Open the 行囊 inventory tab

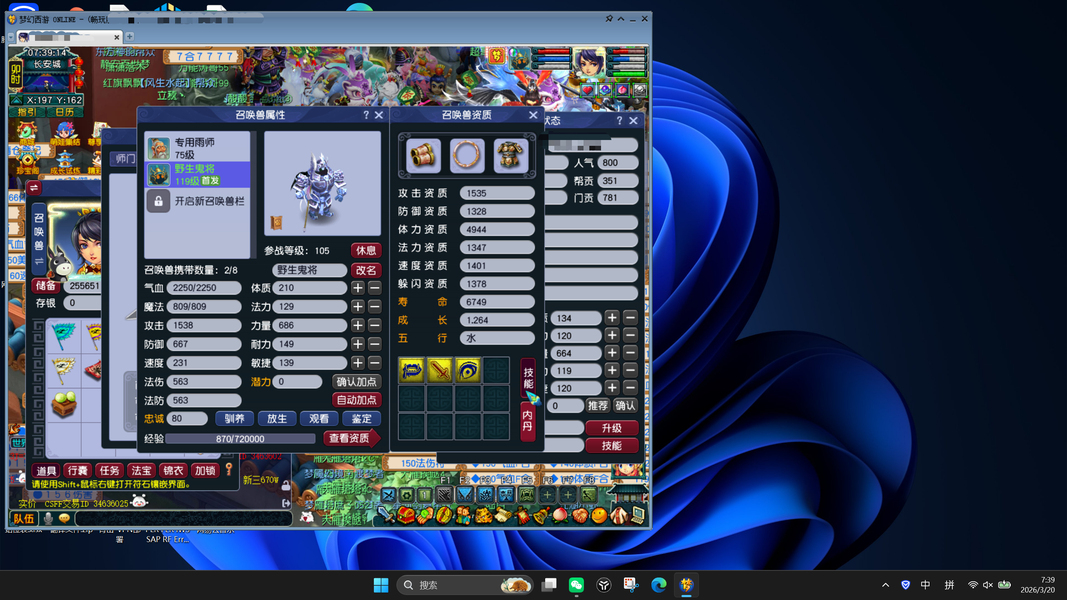pyautogui.click(x=78, y=470)
